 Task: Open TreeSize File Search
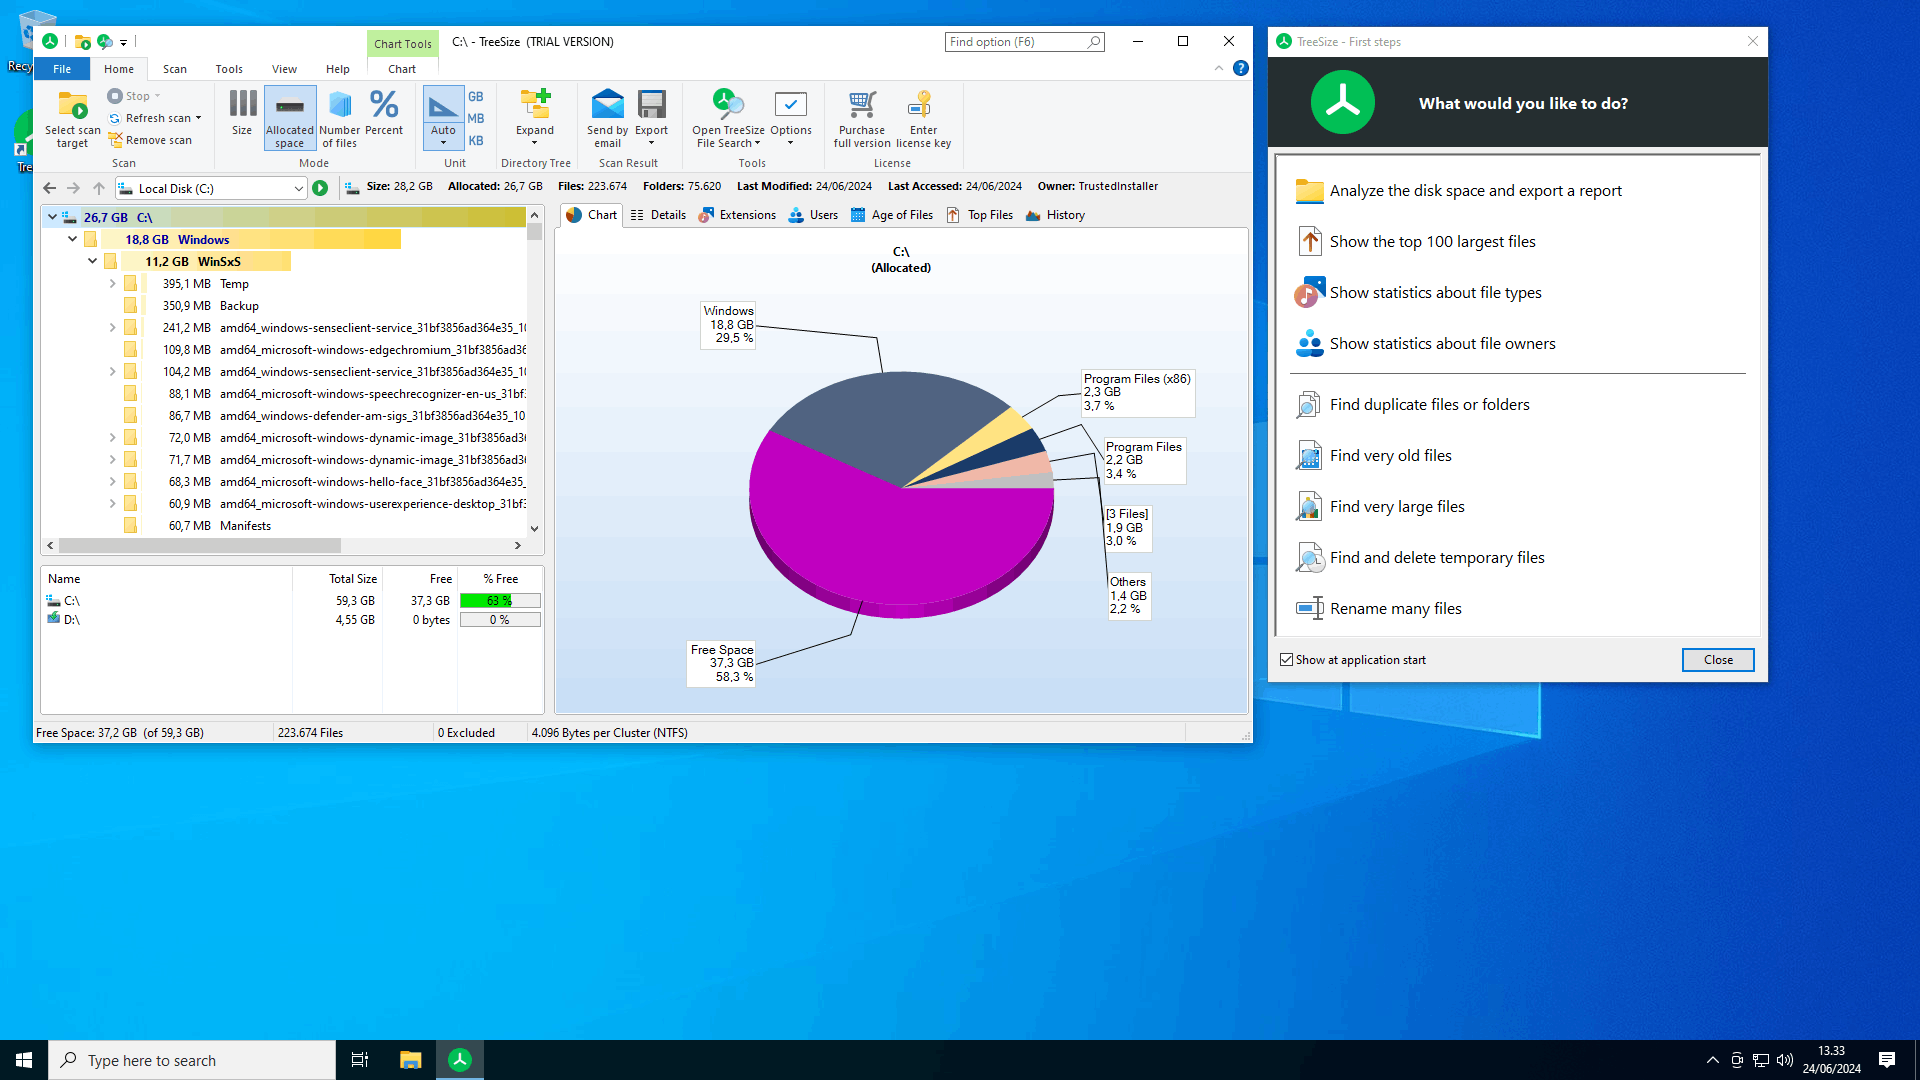(x=728, y=118)
